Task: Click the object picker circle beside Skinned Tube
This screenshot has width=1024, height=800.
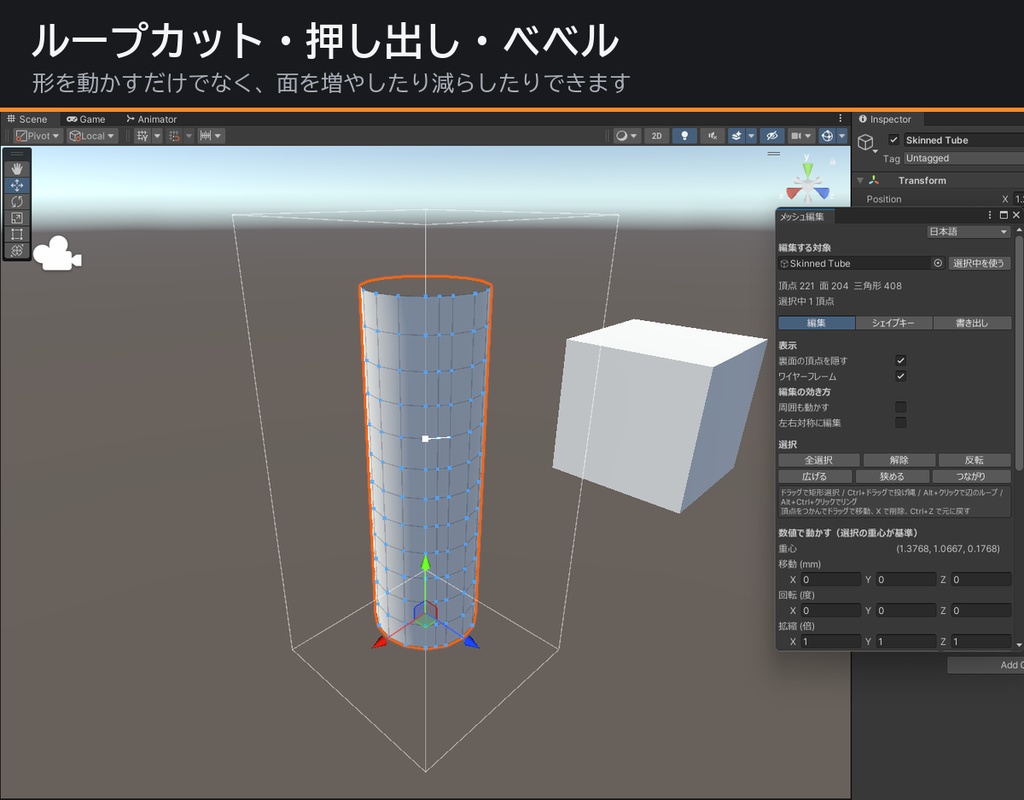Action: (x=938, y=263)
